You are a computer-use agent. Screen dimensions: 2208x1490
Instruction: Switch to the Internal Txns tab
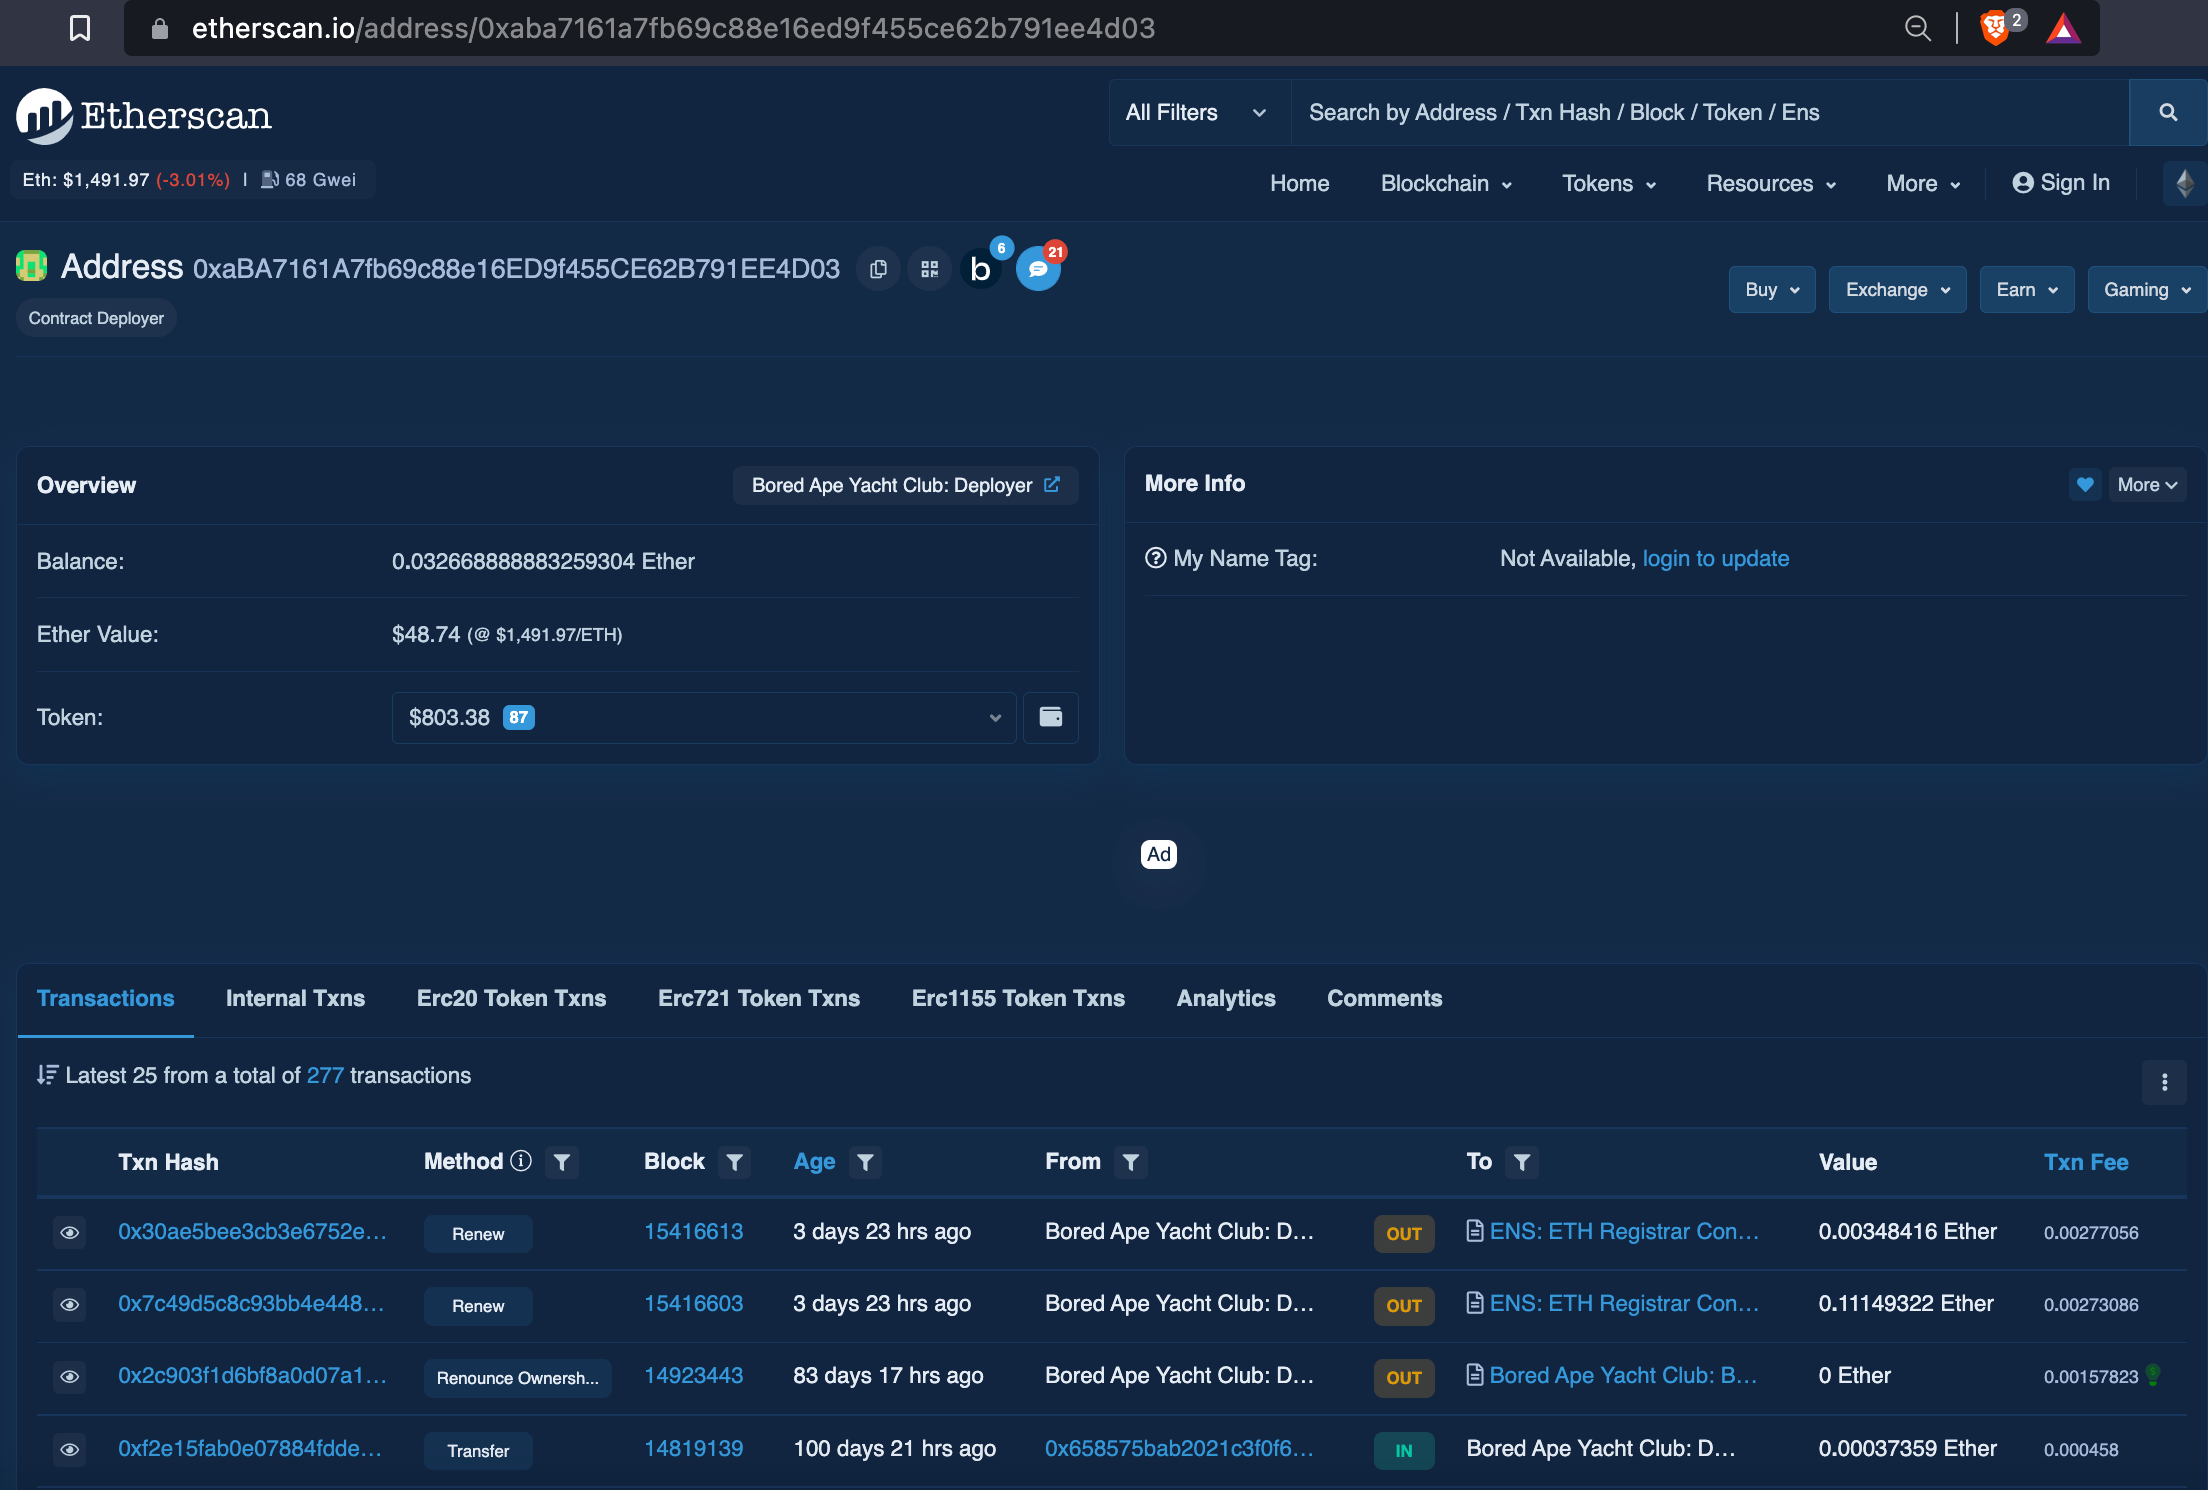(x=295, y=998)
